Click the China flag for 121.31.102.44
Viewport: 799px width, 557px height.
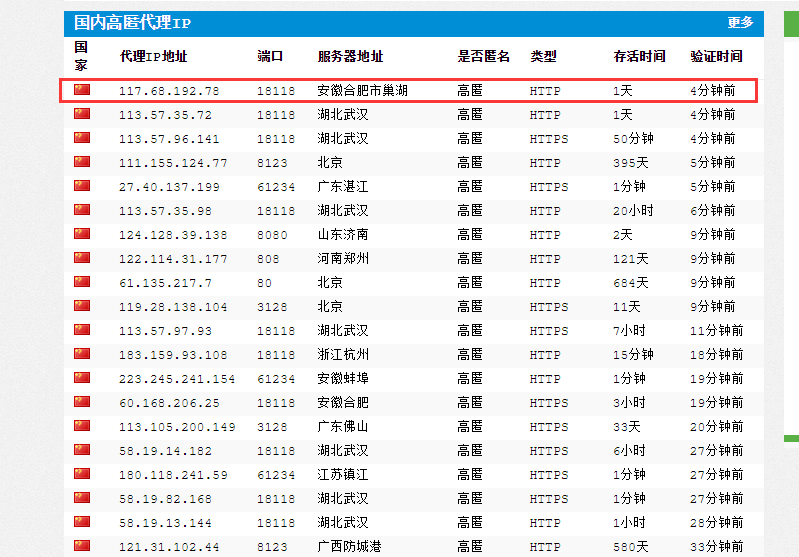[x=82, y=545]
